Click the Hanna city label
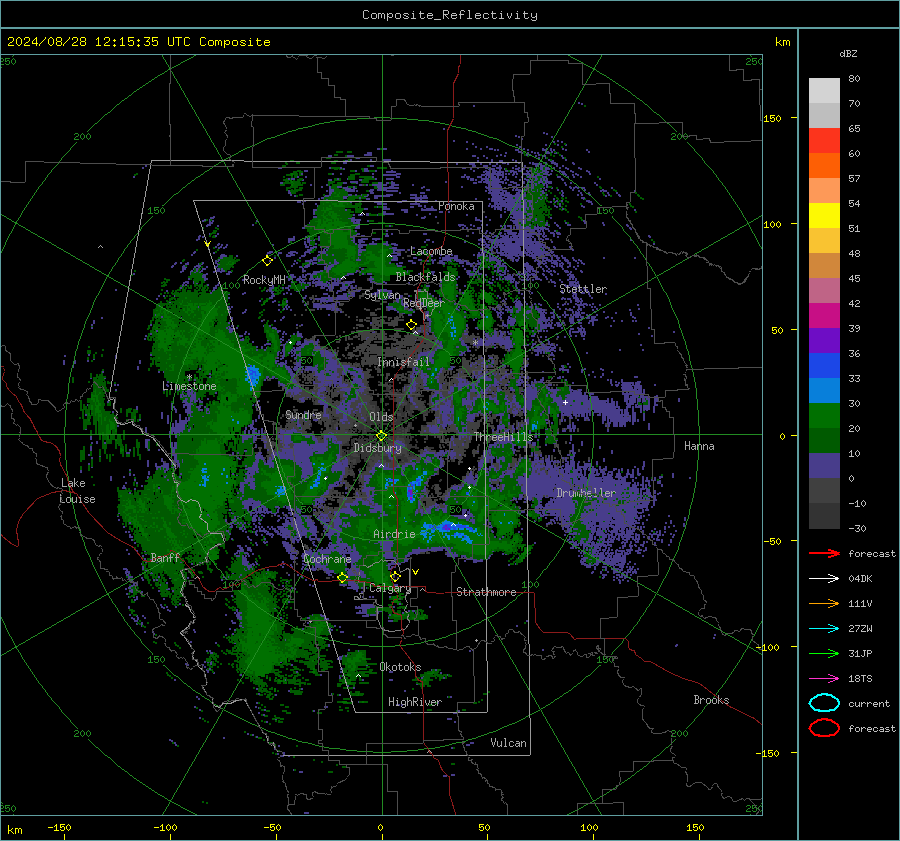The width and height of the screenshot is (900, 841). (699, 446)
